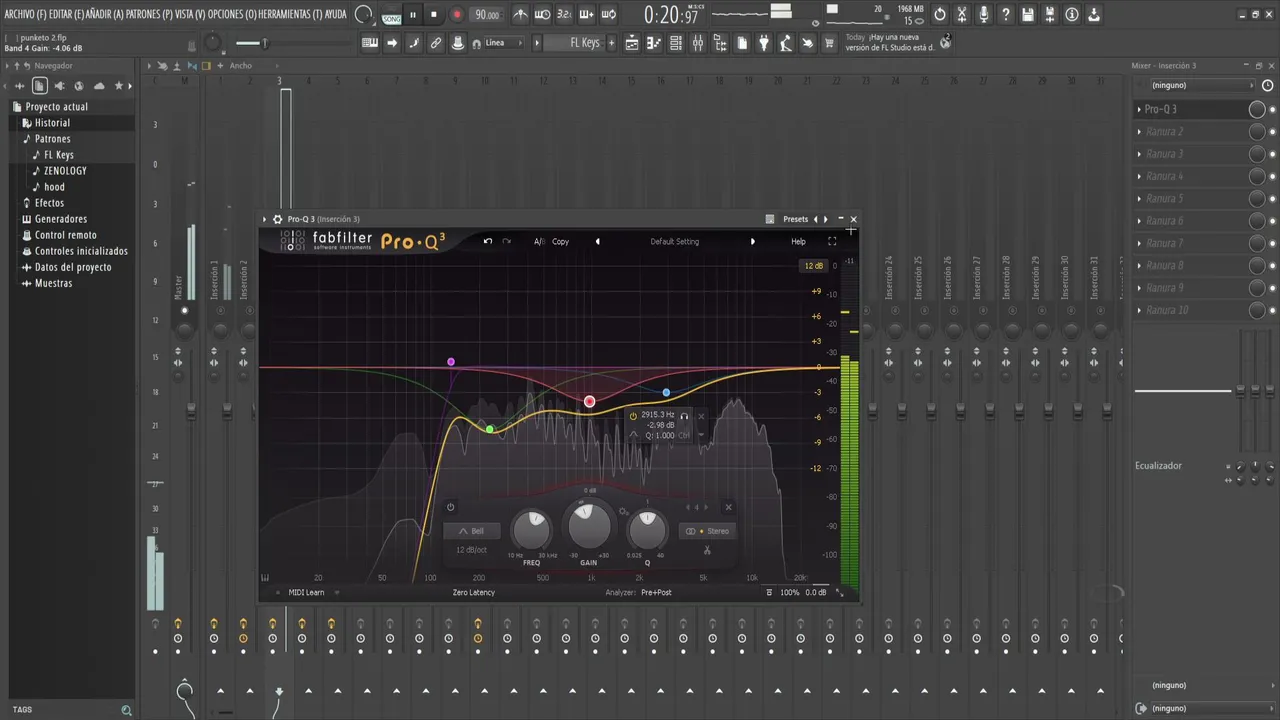Click Copy in Pro-Q 3 header
1280x720 pixels.
561,241
